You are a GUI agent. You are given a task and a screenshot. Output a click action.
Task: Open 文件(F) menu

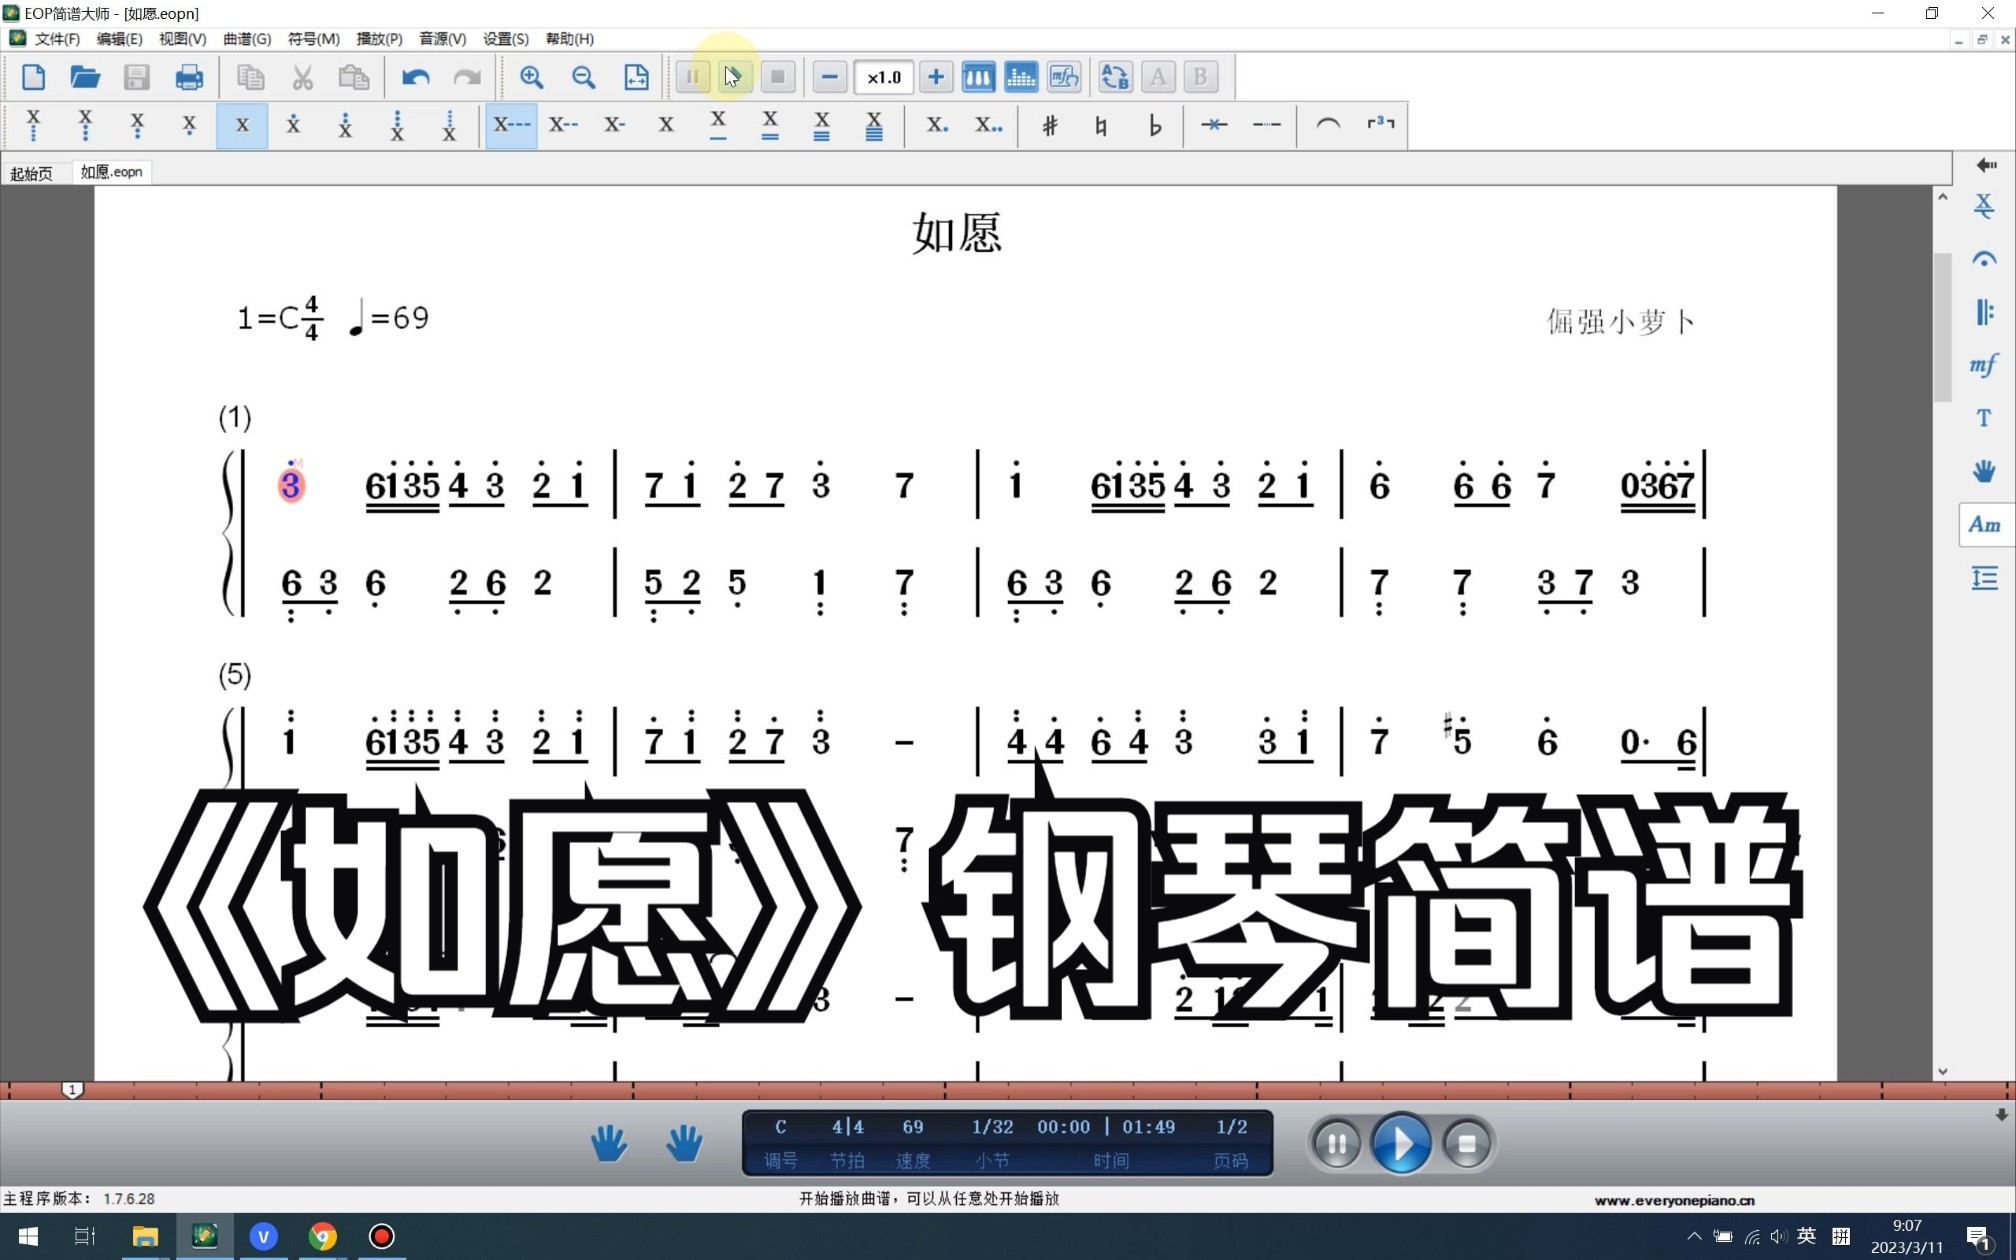point(57,39)
